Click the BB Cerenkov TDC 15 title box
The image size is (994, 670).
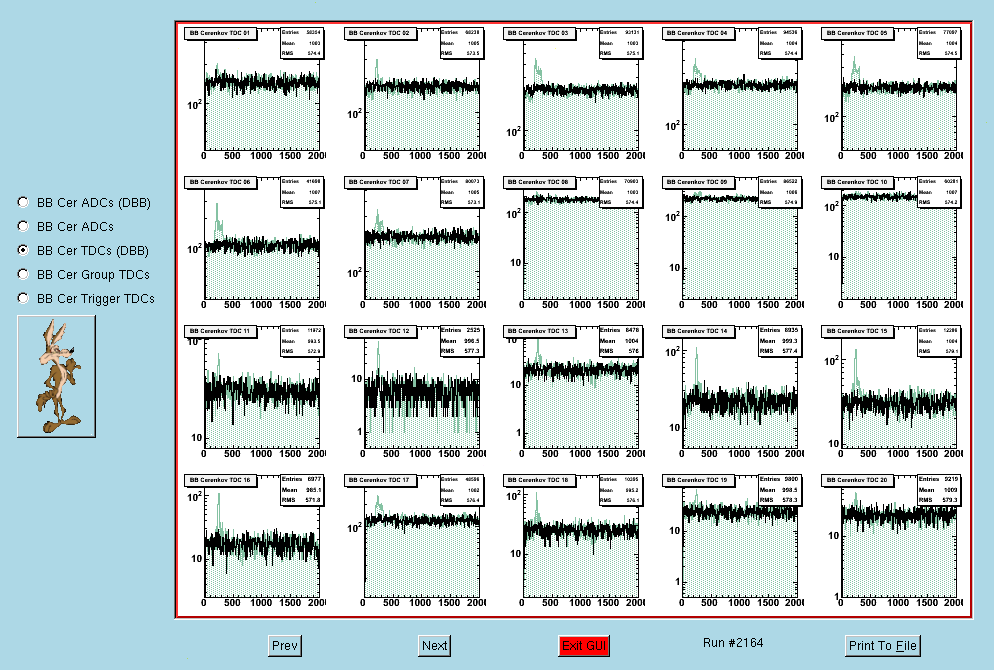(858, 332)
